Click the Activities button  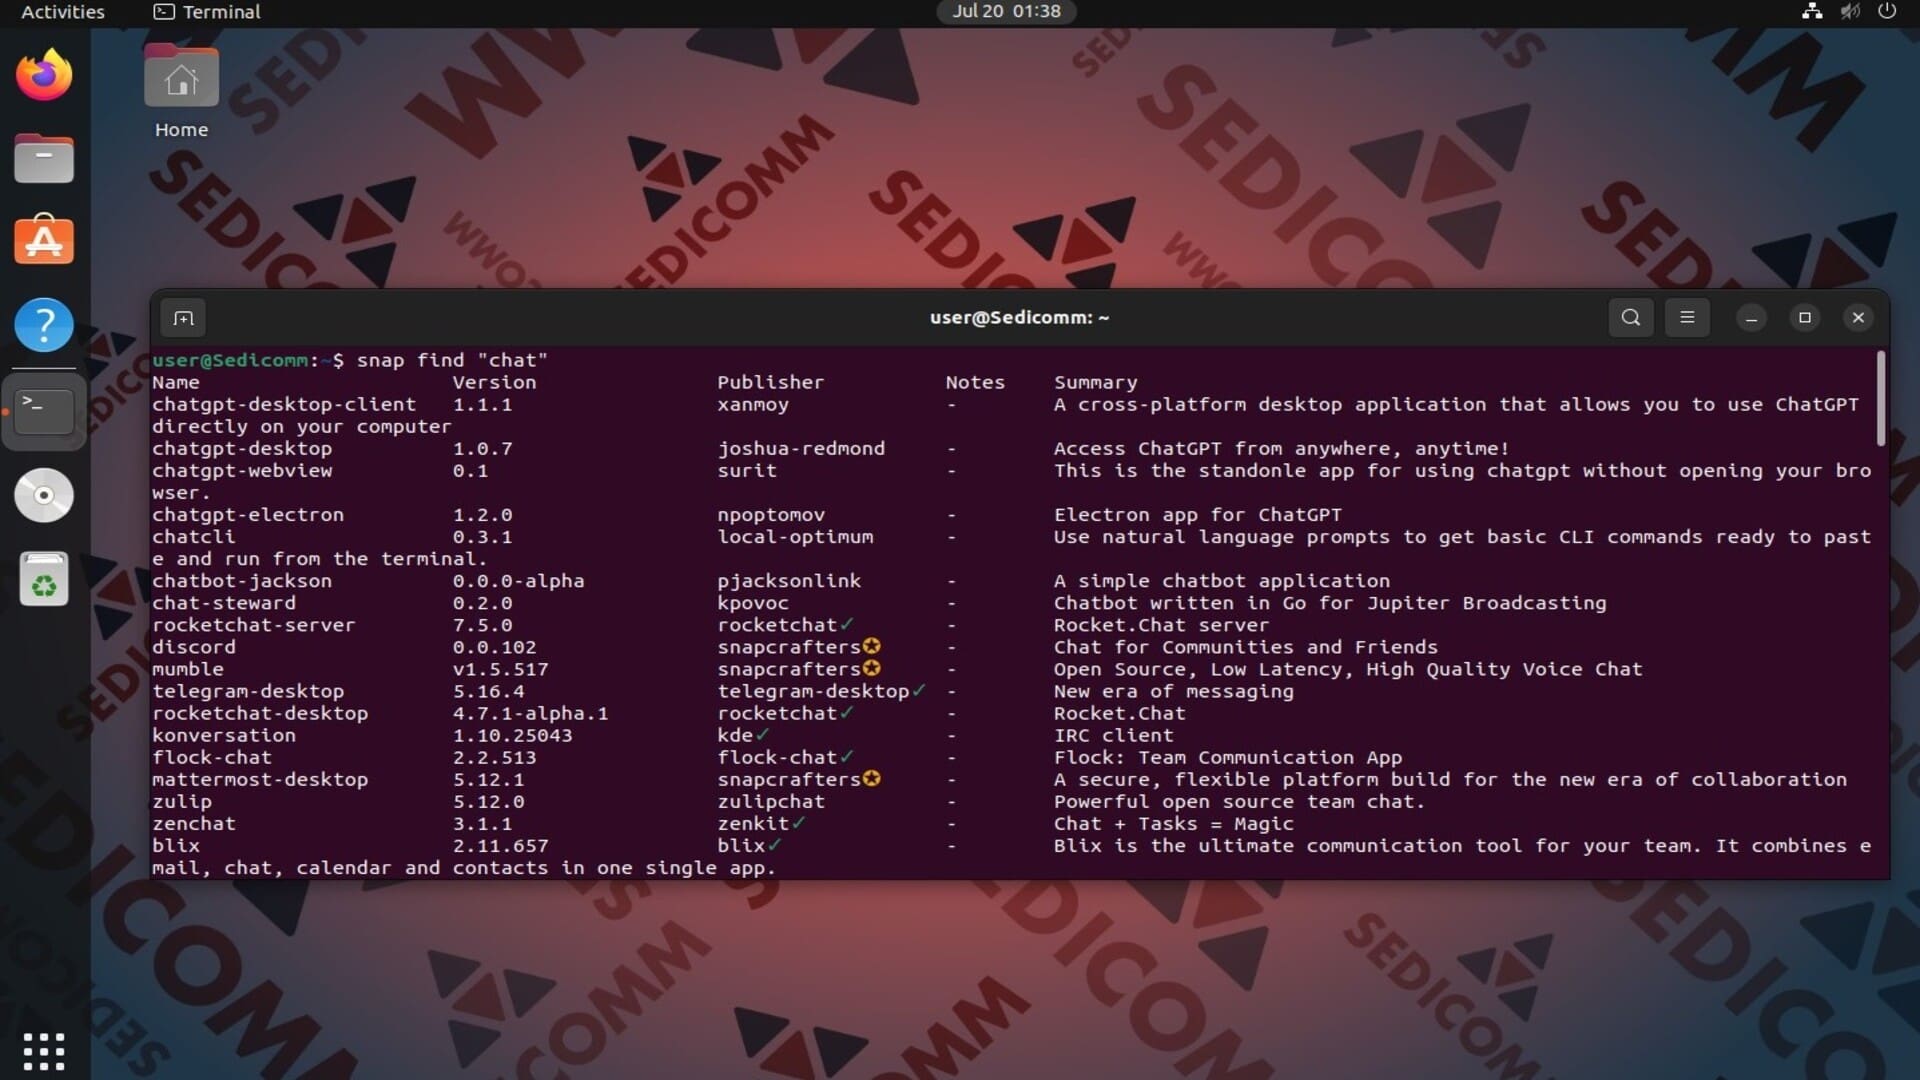(x=63, y=12)
